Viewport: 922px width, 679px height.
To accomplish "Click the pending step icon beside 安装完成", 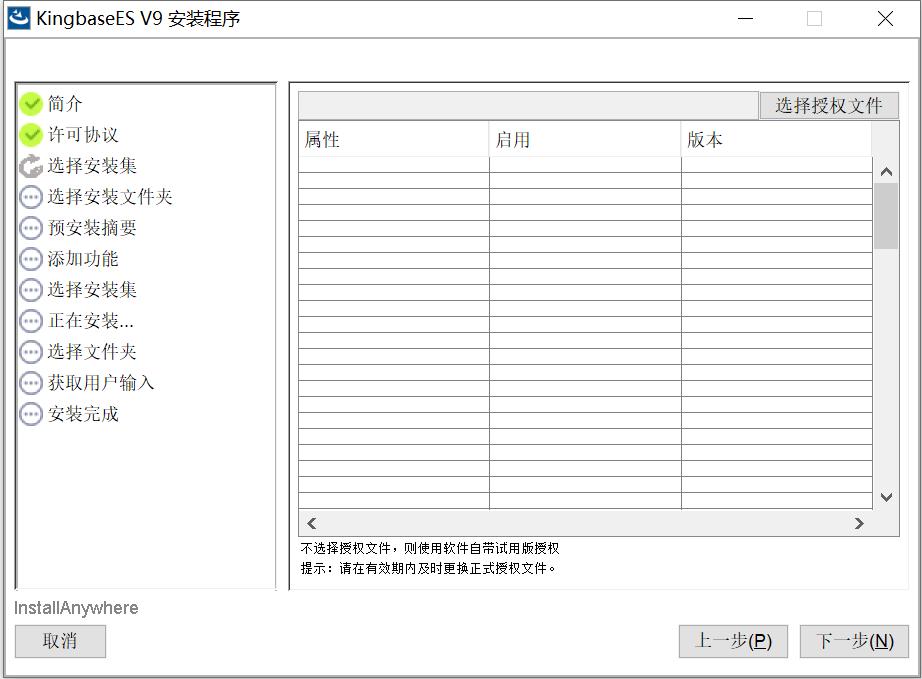I will (x=31, y=414).
